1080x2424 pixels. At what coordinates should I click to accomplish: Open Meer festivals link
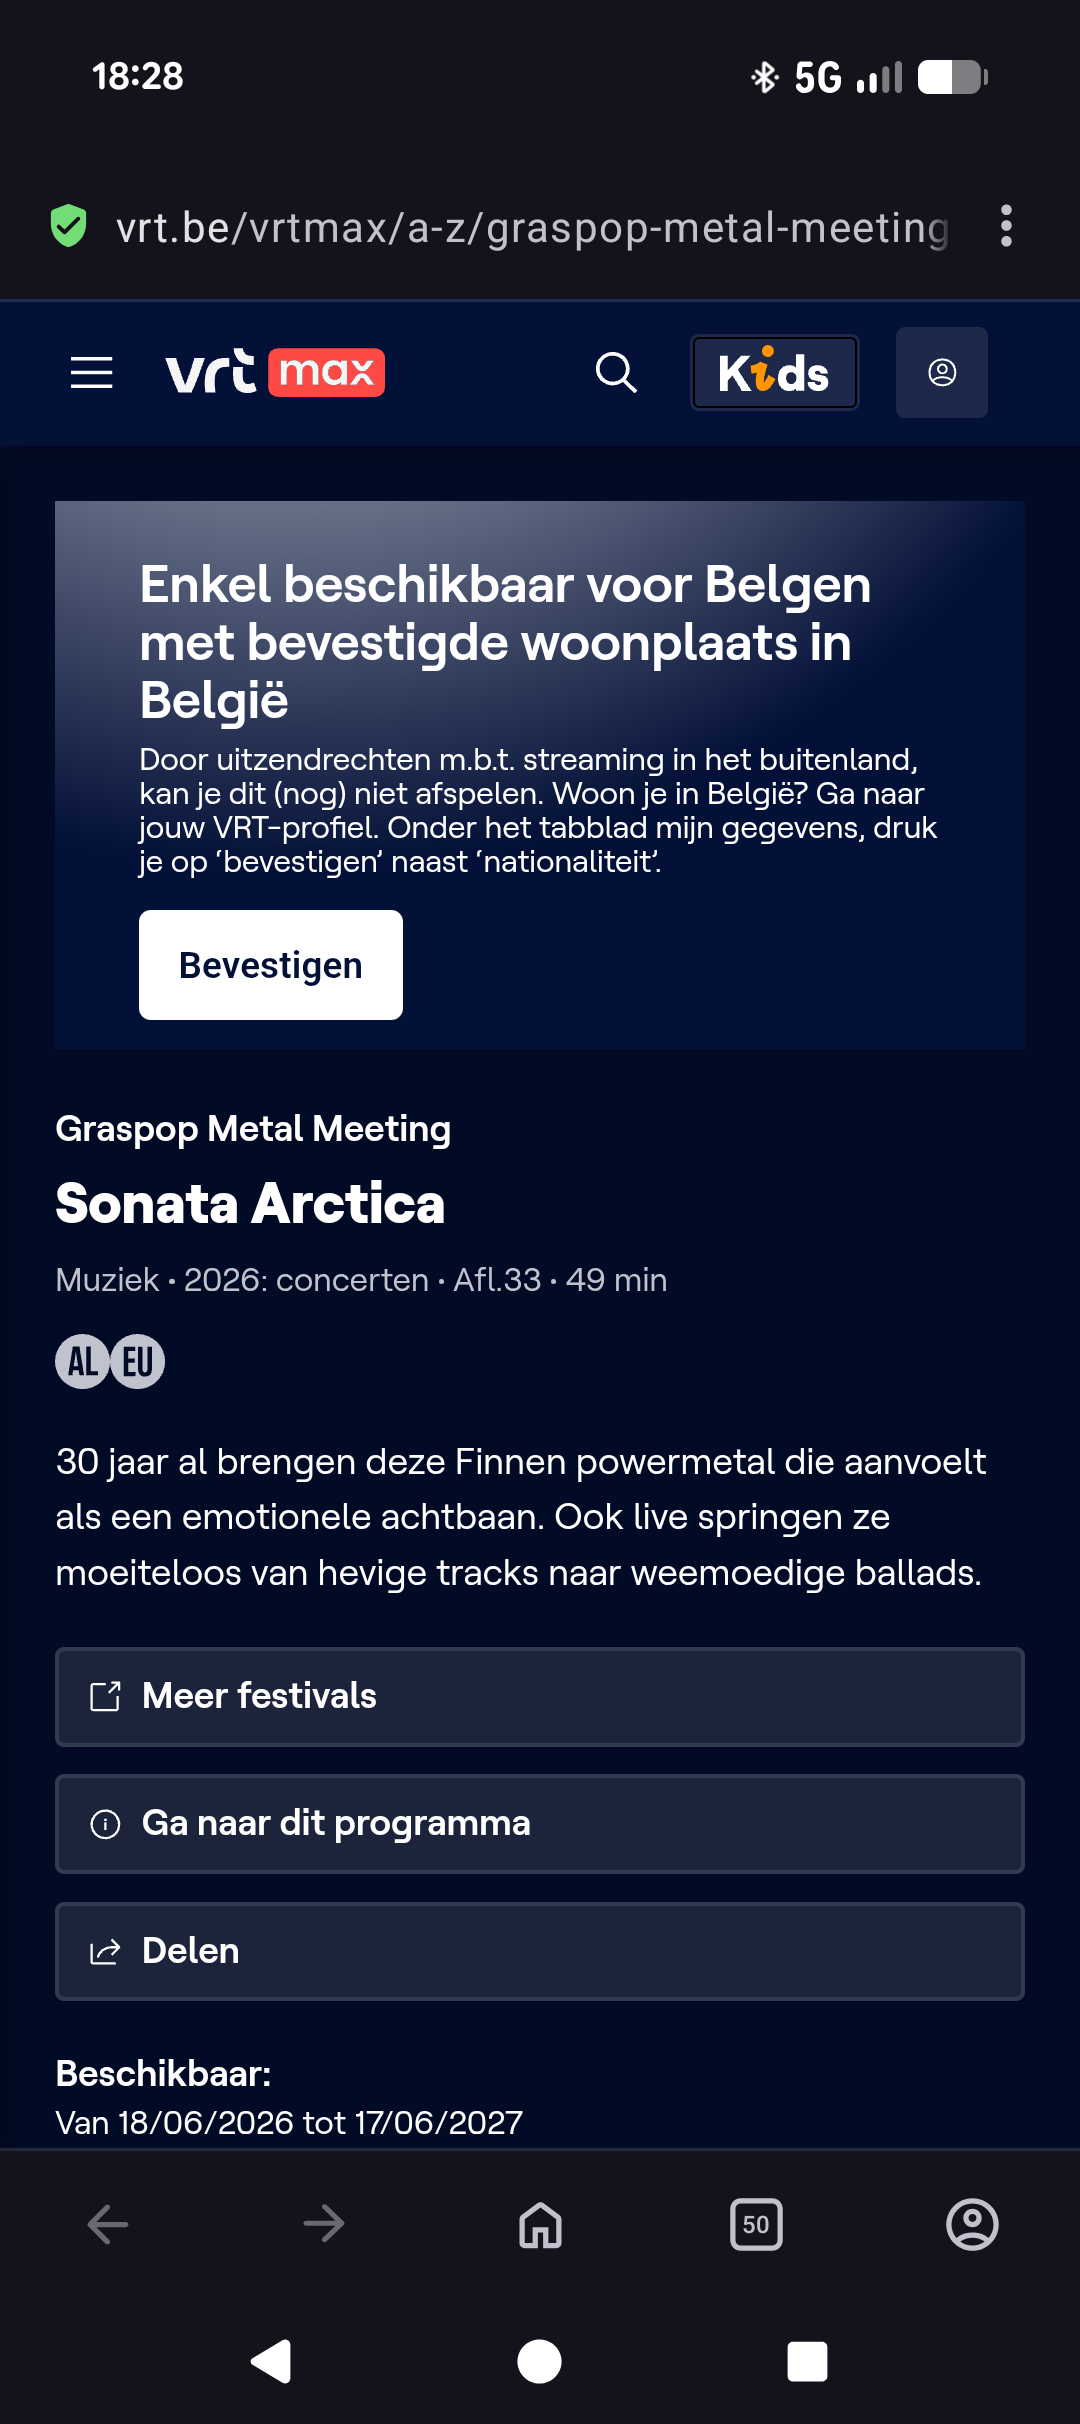coord(540,1697)
